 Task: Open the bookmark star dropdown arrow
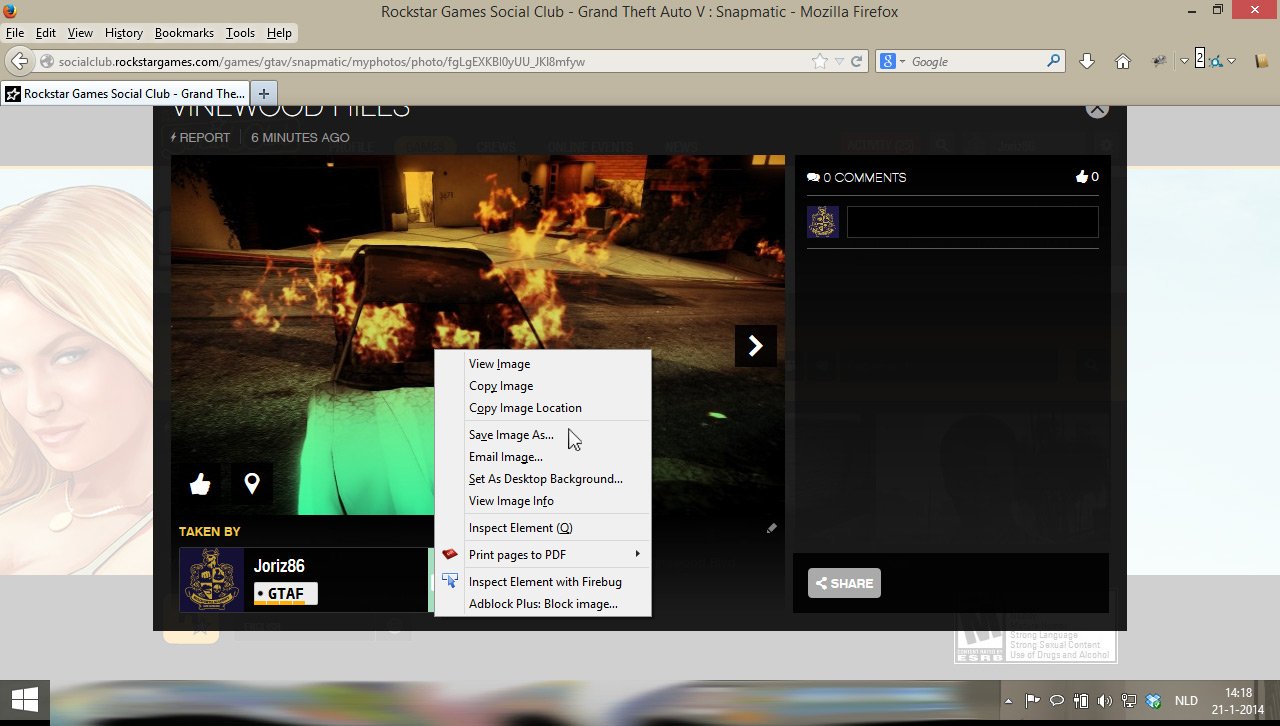click(x=839, y=62)
